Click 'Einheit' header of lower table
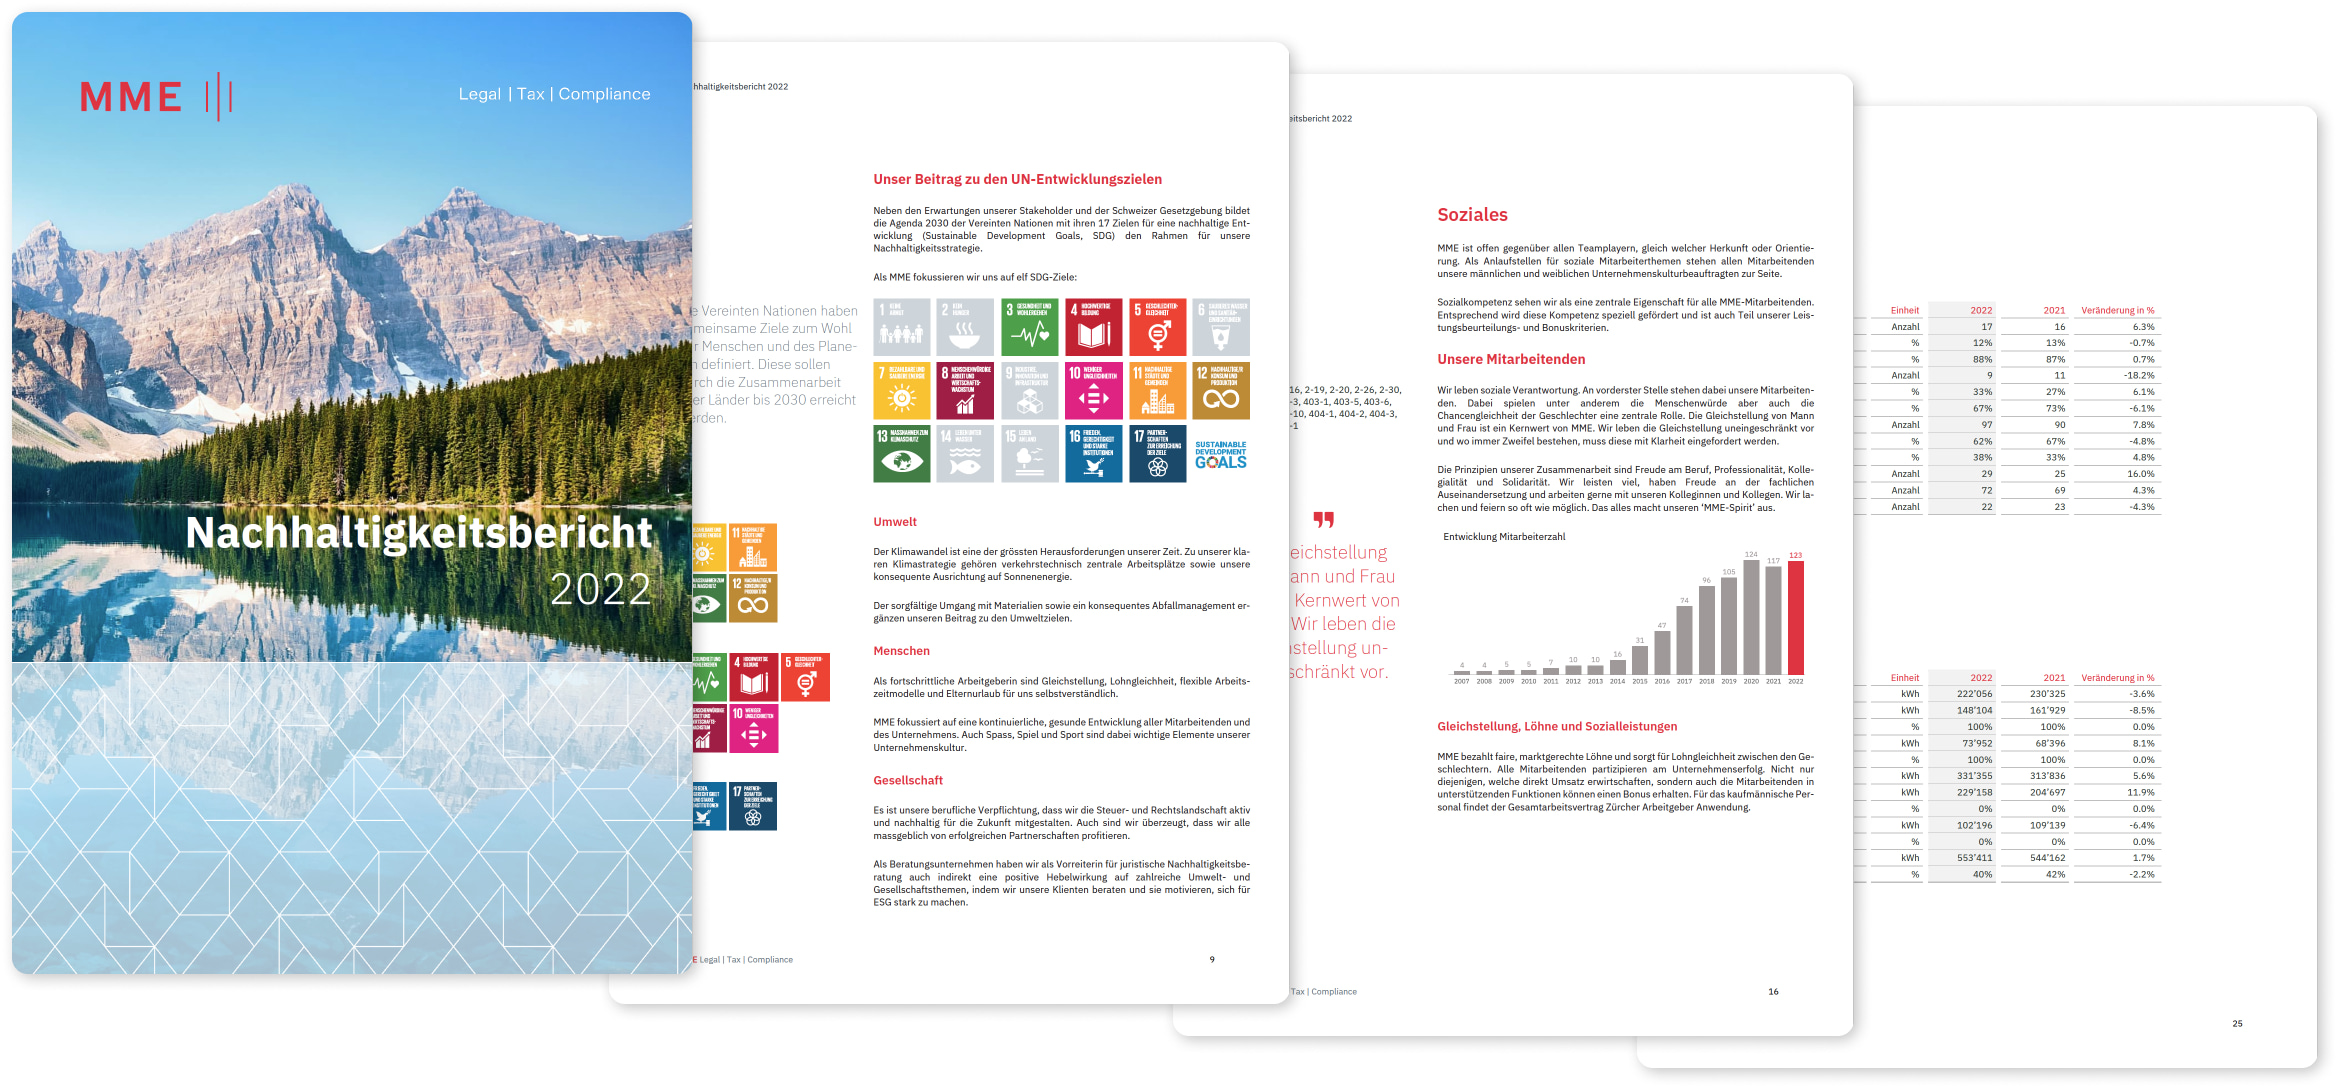 tap(1904, 678)
